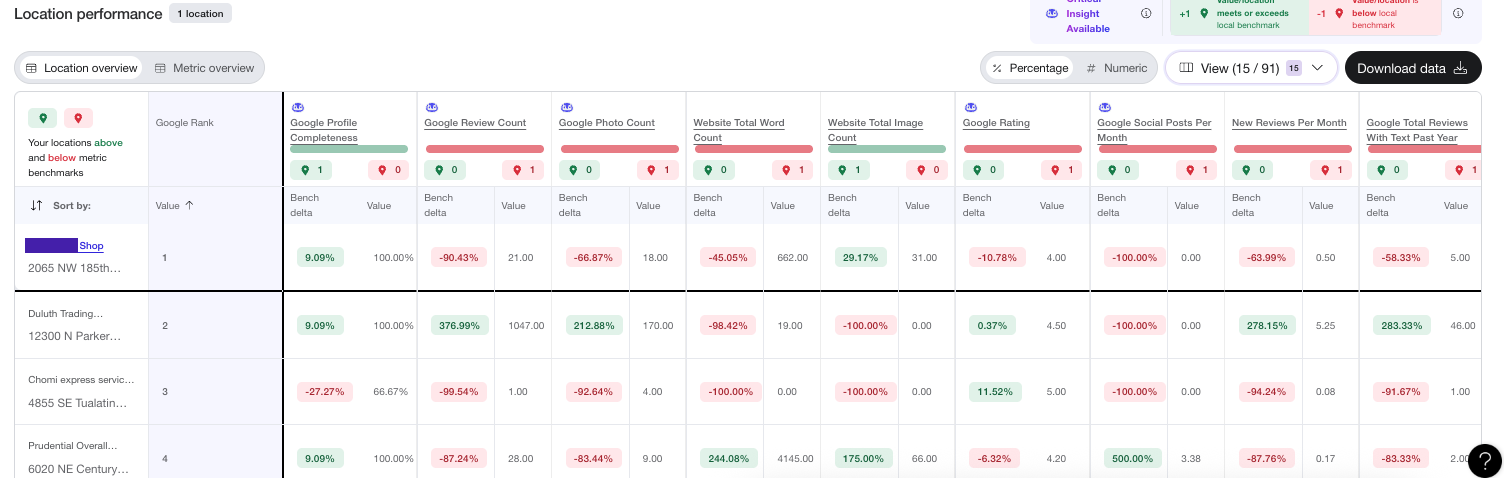Image resolution: width=1504 pixels, height=478 pixels.
Task: Select the Location overview tab
Action: 82,68
